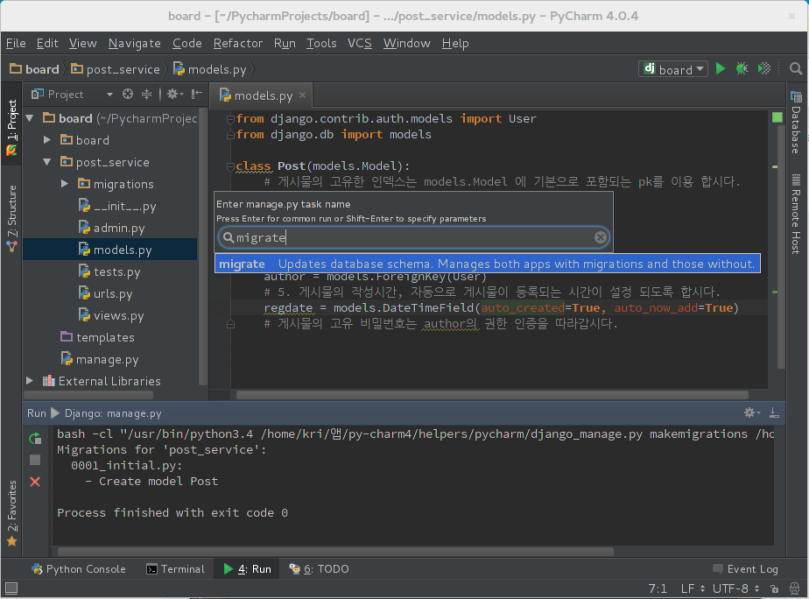Viewport: 809px width, 599px height.
Task: Change file encoding UTF-8 selector
Action: [736, 589]
